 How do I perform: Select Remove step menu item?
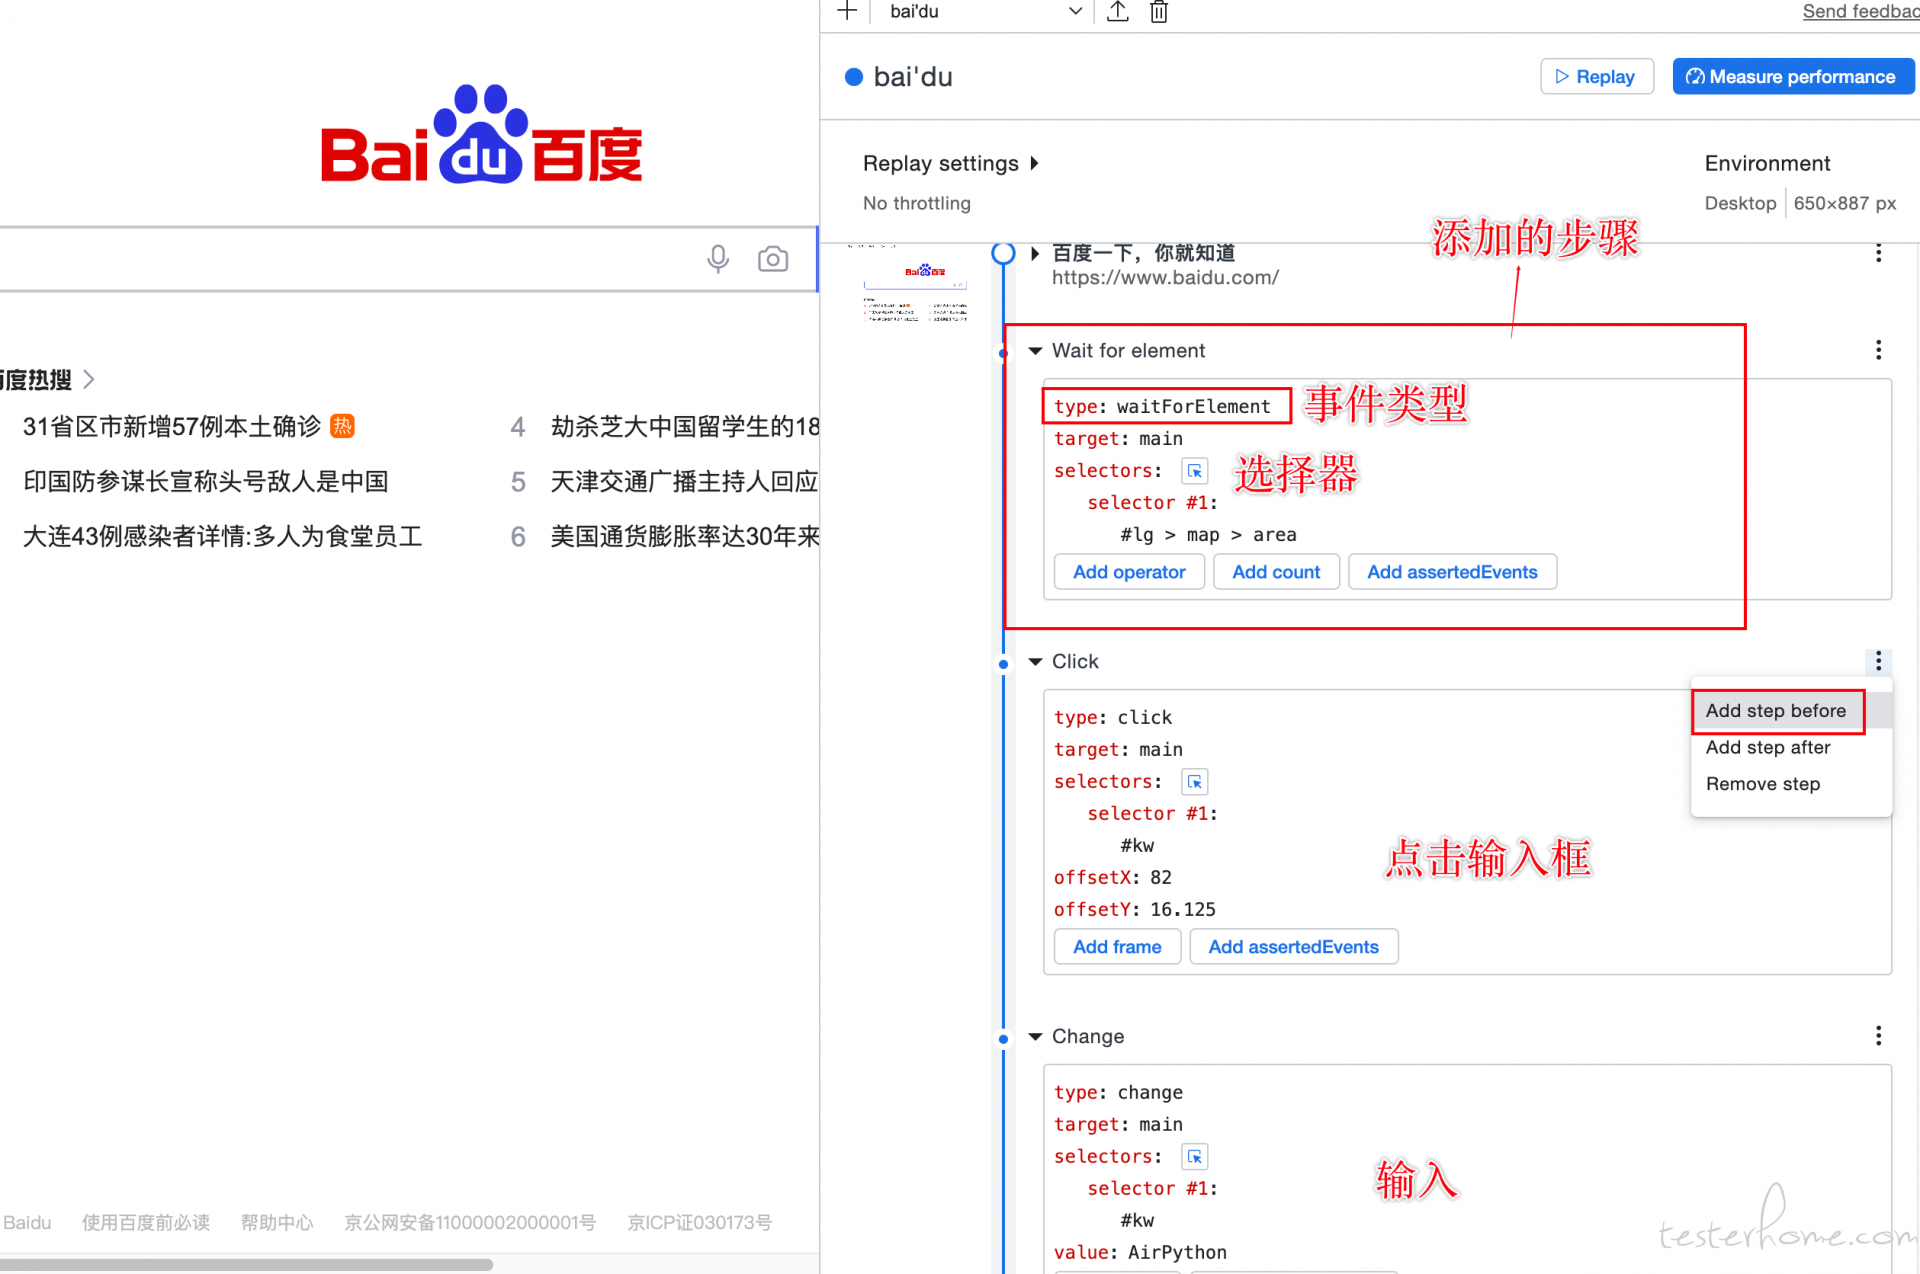[x=1763, y=784]
